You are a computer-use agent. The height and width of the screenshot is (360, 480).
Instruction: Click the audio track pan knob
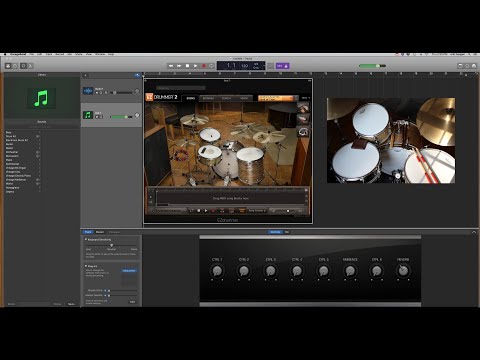[x=137, y=91]
